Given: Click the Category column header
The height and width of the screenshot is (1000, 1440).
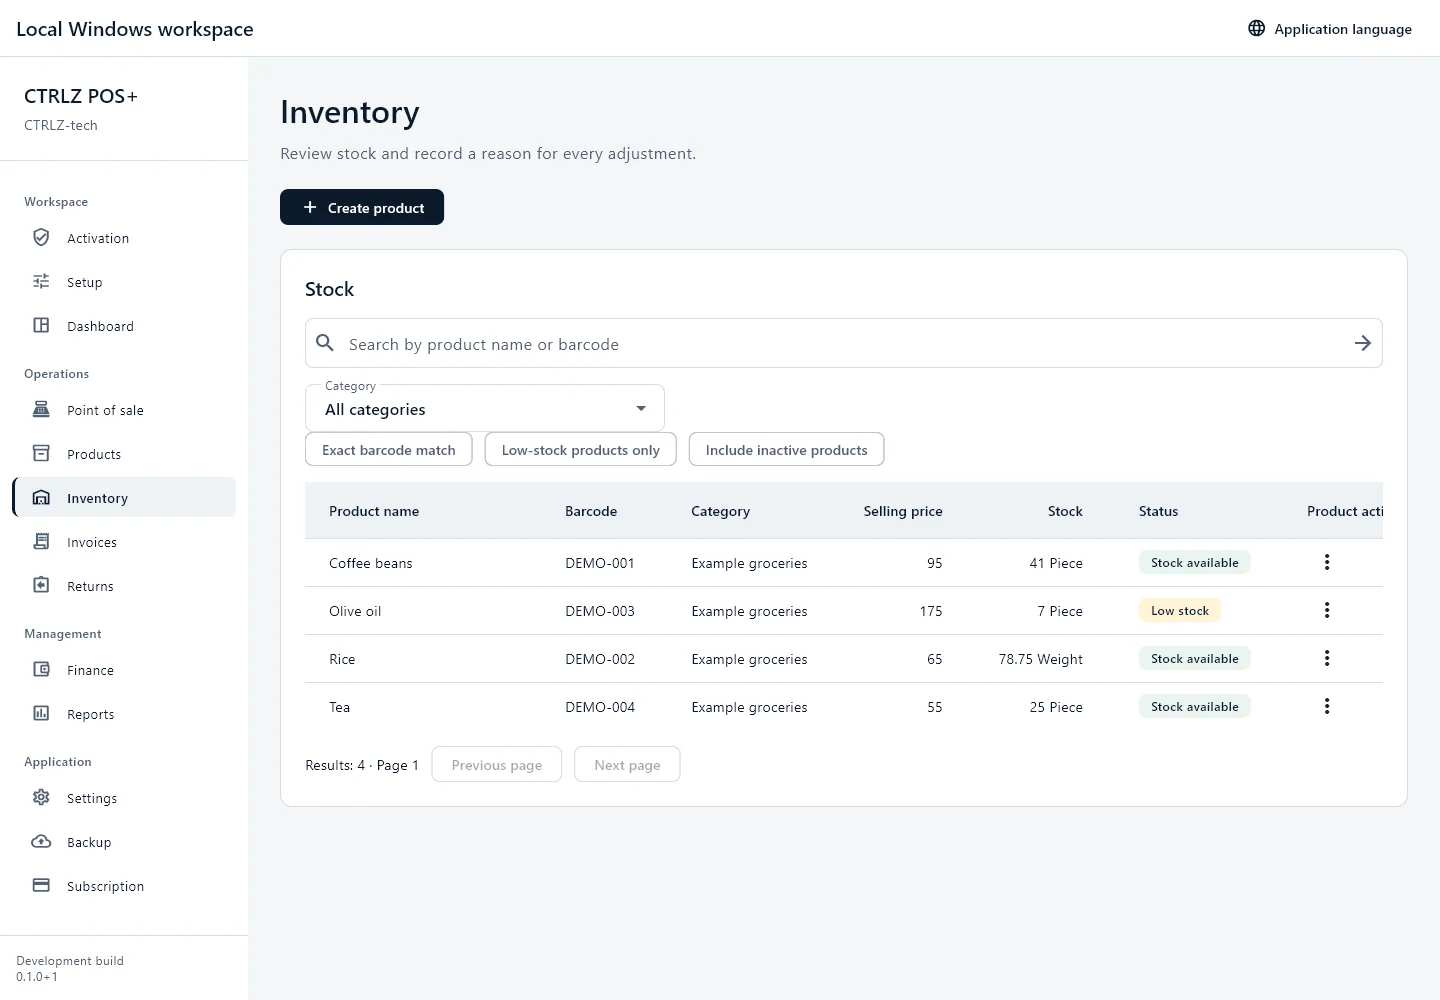Looking at the screenshot, I should coord(720,511).
